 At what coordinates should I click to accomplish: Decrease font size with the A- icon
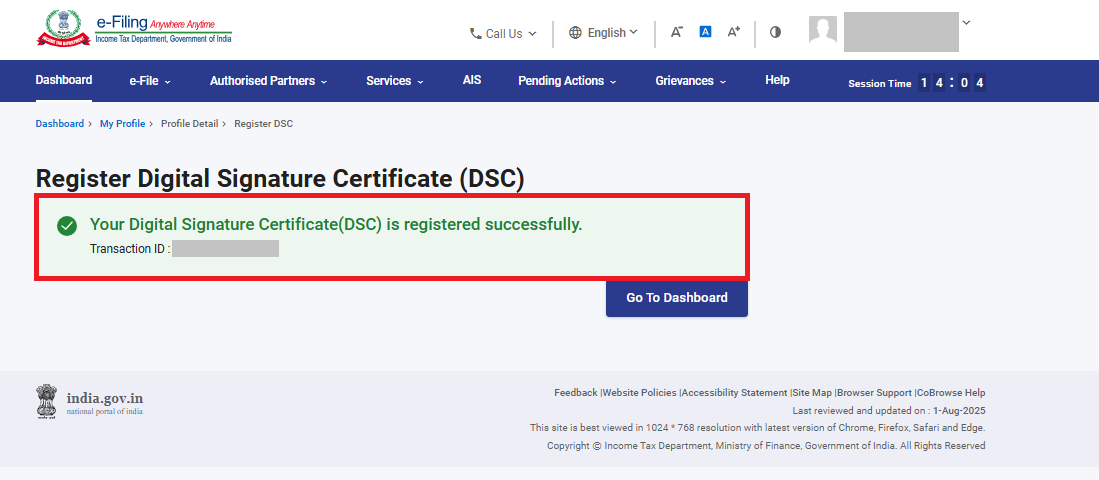click(x=677, y=32)
